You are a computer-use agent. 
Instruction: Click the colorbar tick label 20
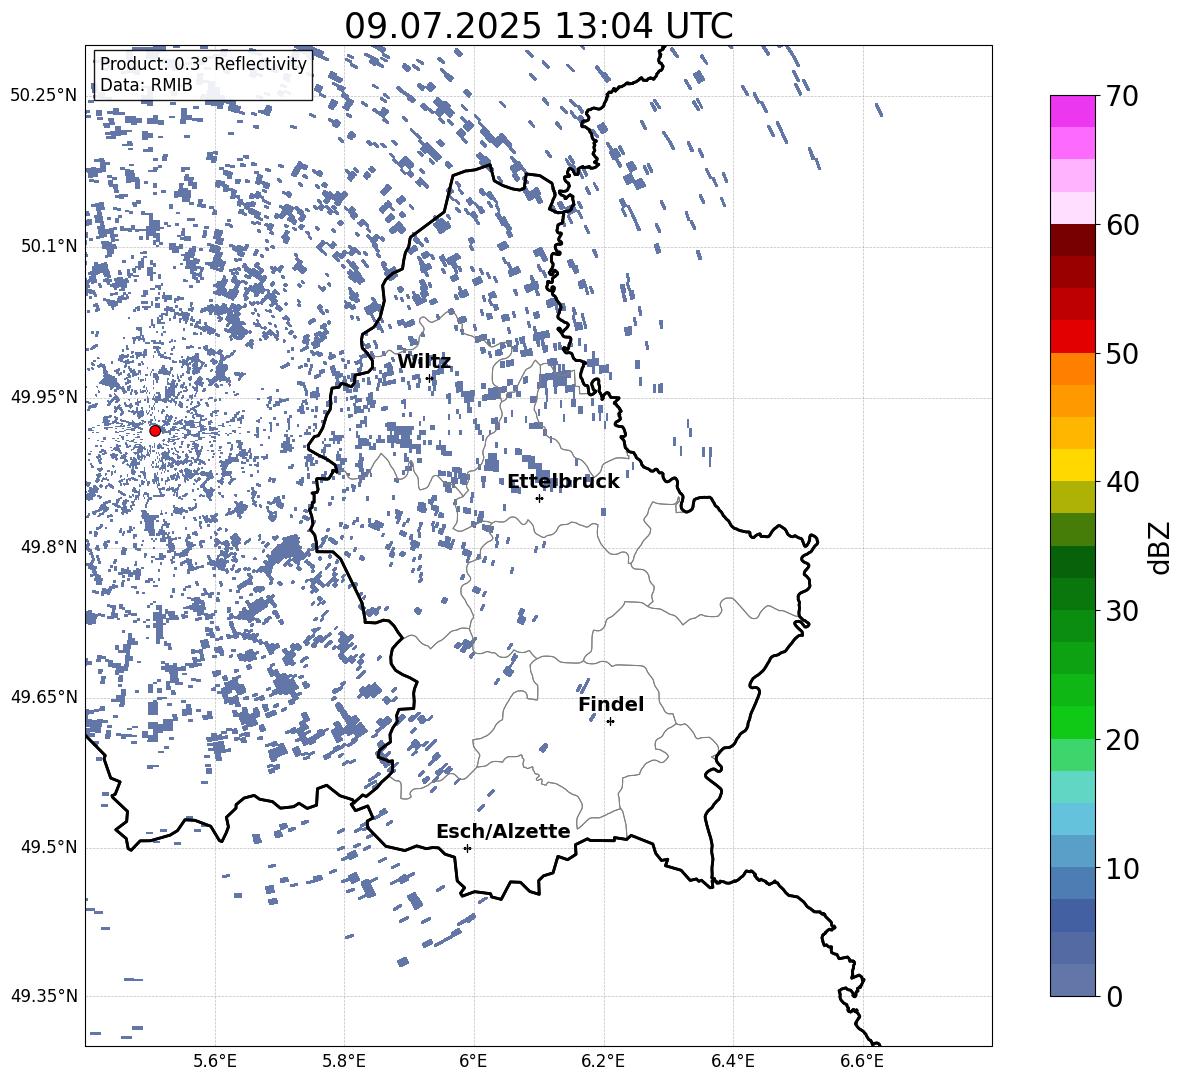coord(1123,740)
